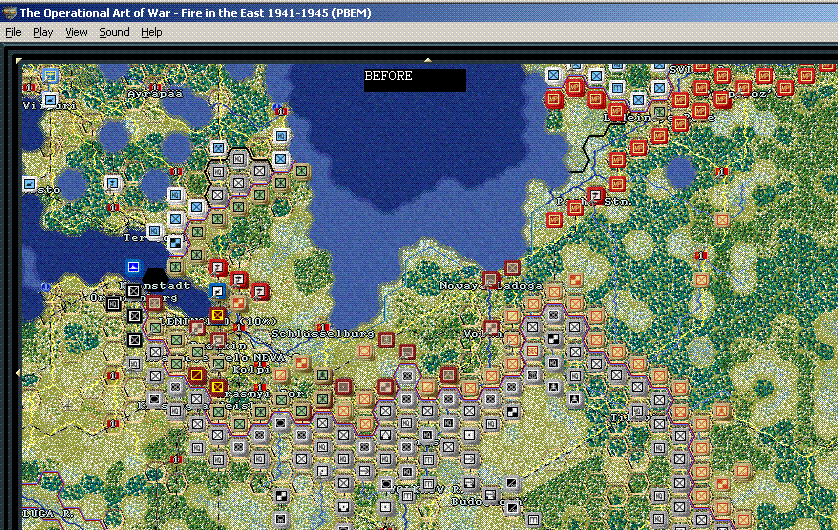Viewport: 840px width, 530px height.
Task: Open the Play menu
Action: point(43,32)
